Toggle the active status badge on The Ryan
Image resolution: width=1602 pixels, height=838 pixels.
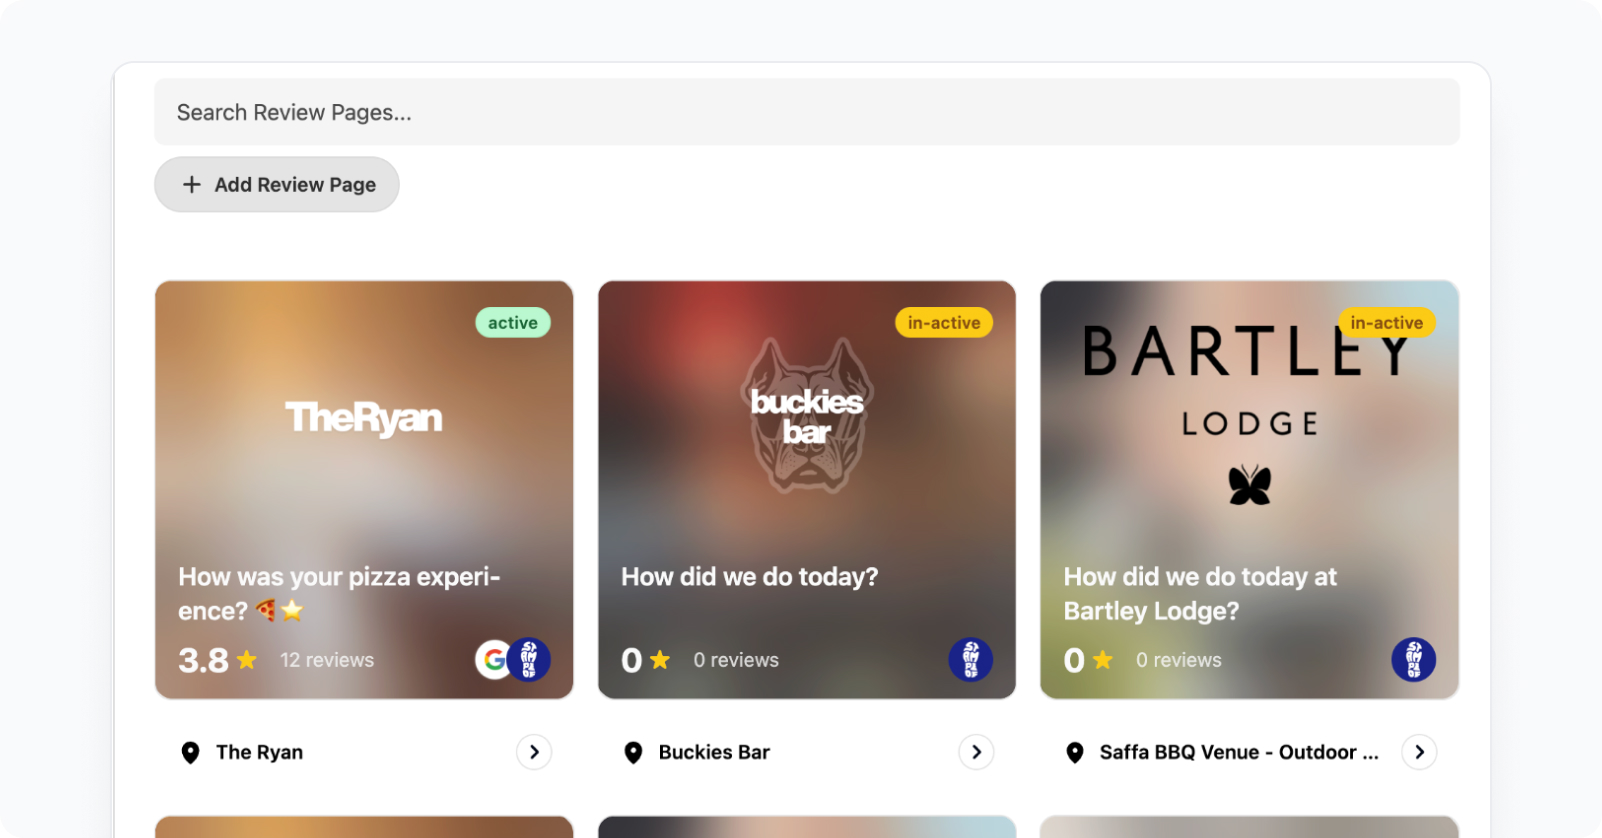click(513, 323)
